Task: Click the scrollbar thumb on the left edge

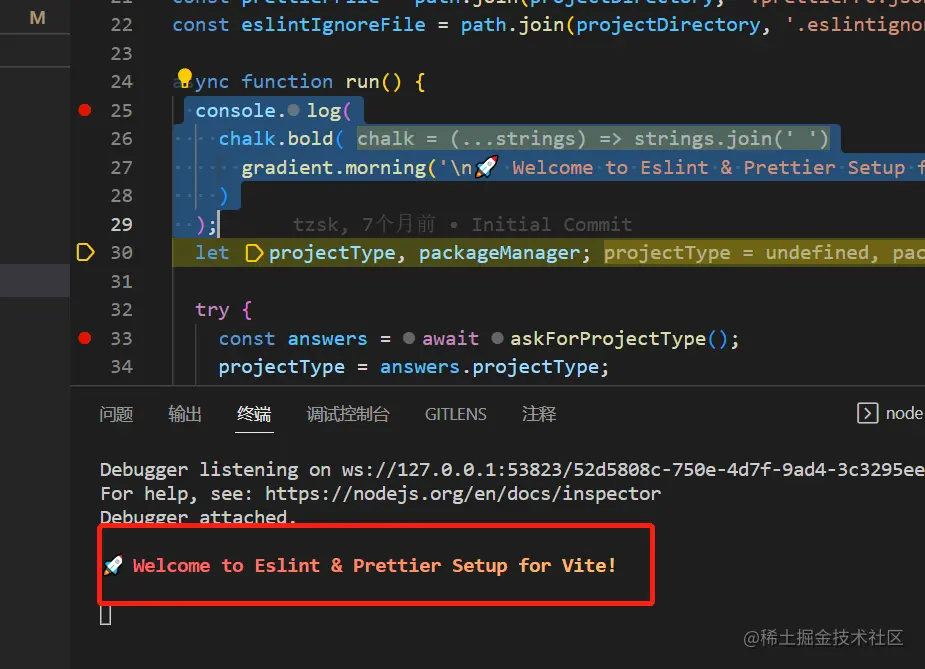Action: coord(35,280)
